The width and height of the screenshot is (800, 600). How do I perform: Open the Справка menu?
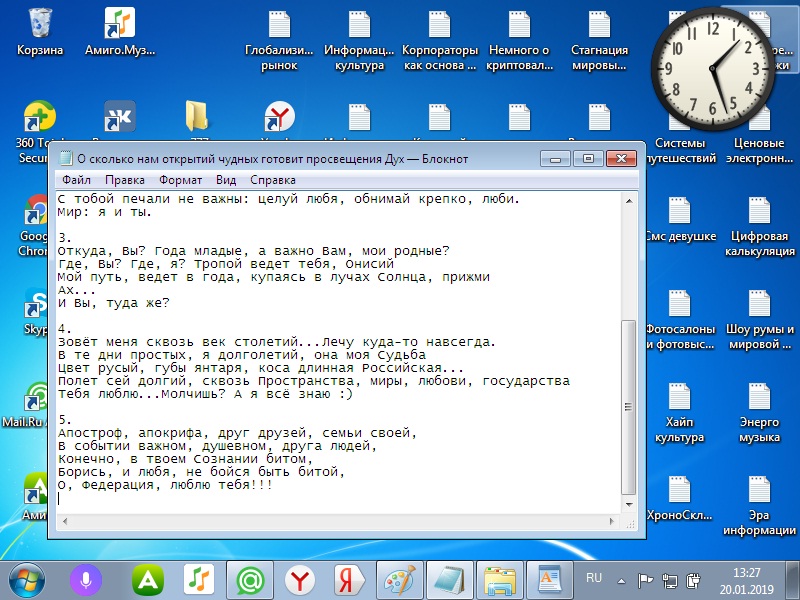click(x=272, y=180)
